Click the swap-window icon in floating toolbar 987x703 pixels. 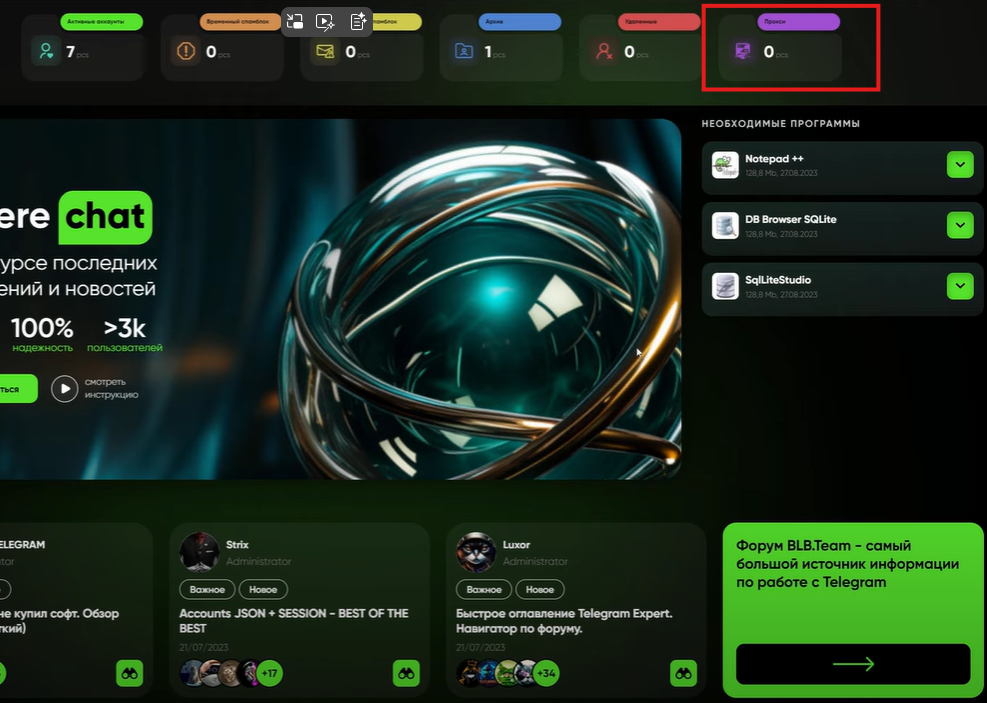click(x=295, y=22)
